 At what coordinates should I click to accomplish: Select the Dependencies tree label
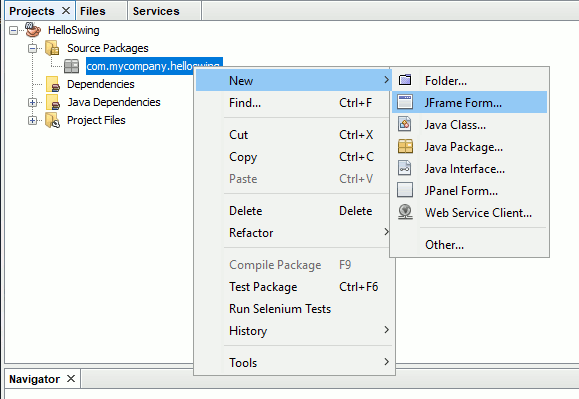(100, 84)
